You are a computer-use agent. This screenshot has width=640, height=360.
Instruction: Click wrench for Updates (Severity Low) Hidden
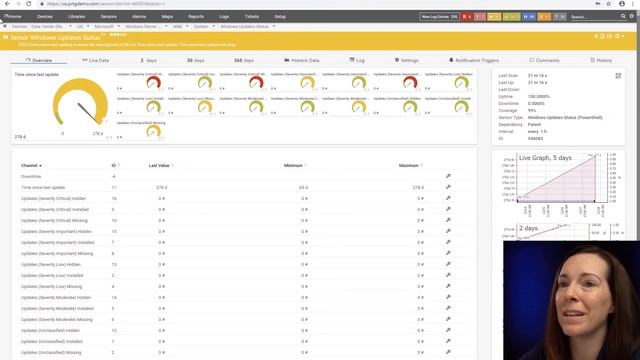coord(448,264)
